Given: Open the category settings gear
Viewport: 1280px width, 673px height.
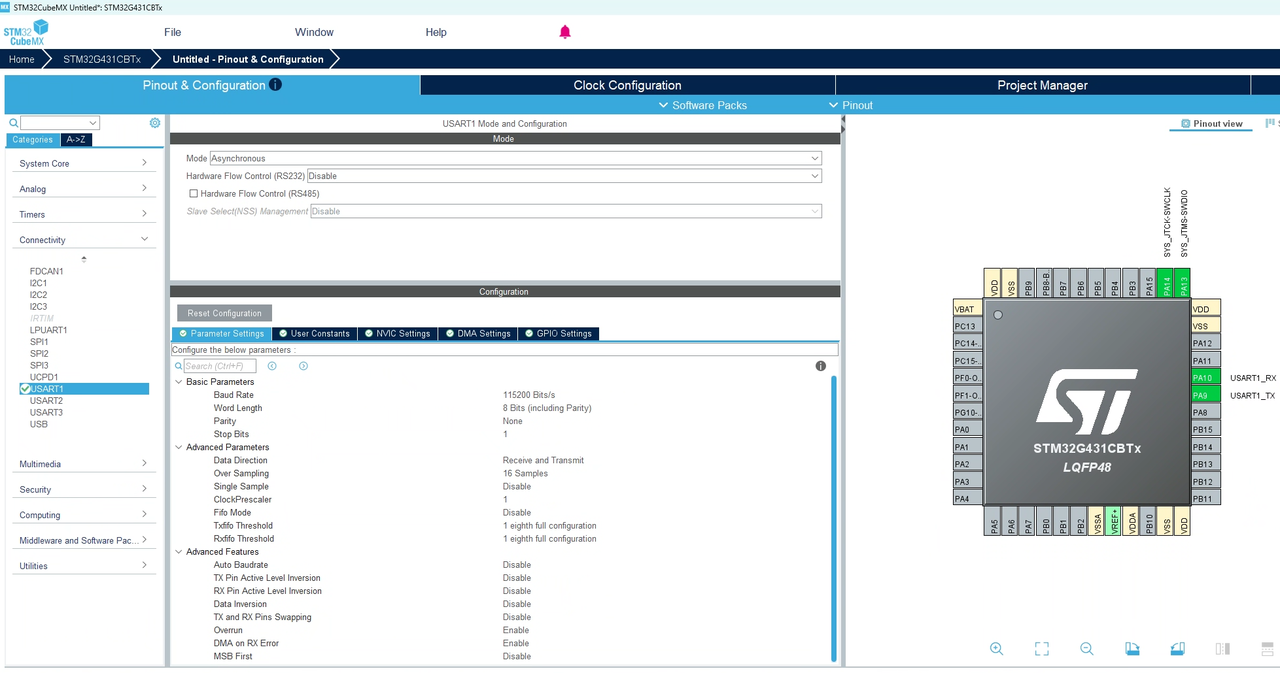Looking at the screenshot, I should (155, 123).
